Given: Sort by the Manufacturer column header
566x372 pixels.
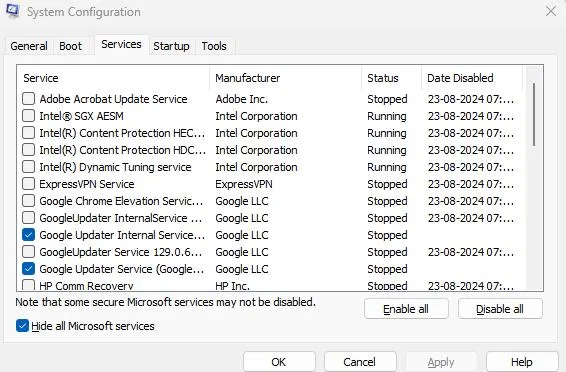Looking at the screenshot, I should 285,78.
